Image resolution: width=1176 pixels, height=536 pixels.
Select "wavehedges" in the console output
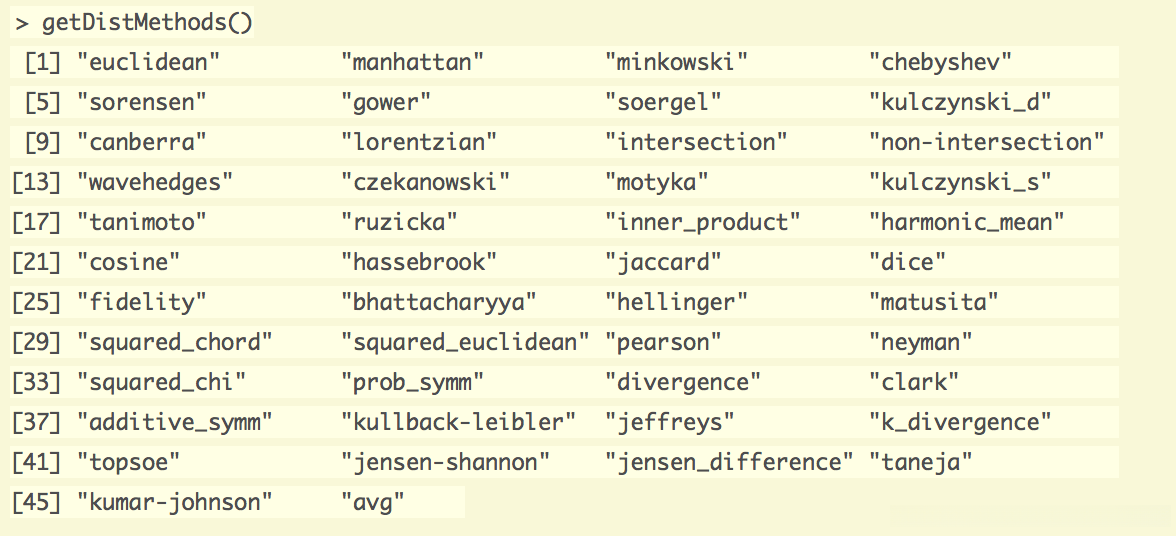click(155, 182)
